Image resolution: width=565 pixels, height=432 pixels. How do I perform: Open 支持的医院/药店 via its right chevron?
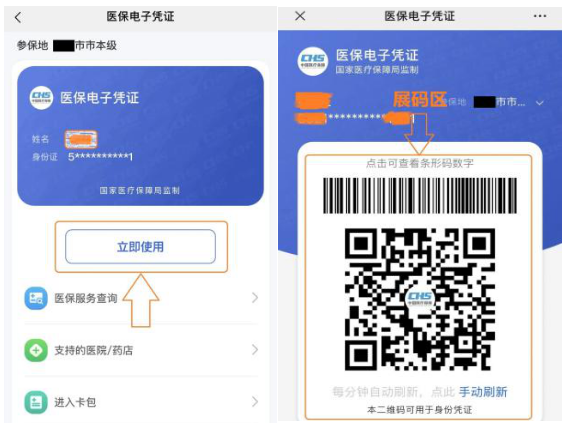coord(255,349)
